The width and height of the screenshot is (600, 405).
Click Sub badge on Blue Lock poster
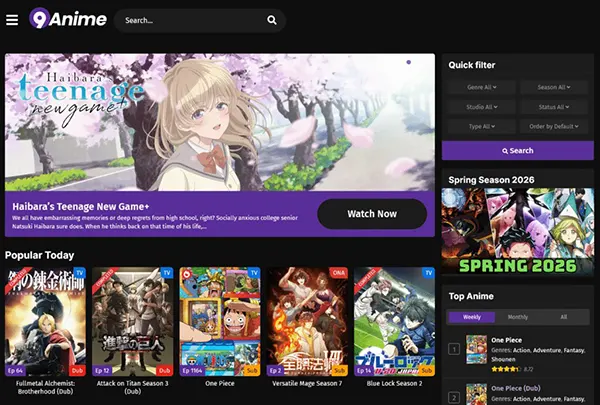tap(427, 371)
